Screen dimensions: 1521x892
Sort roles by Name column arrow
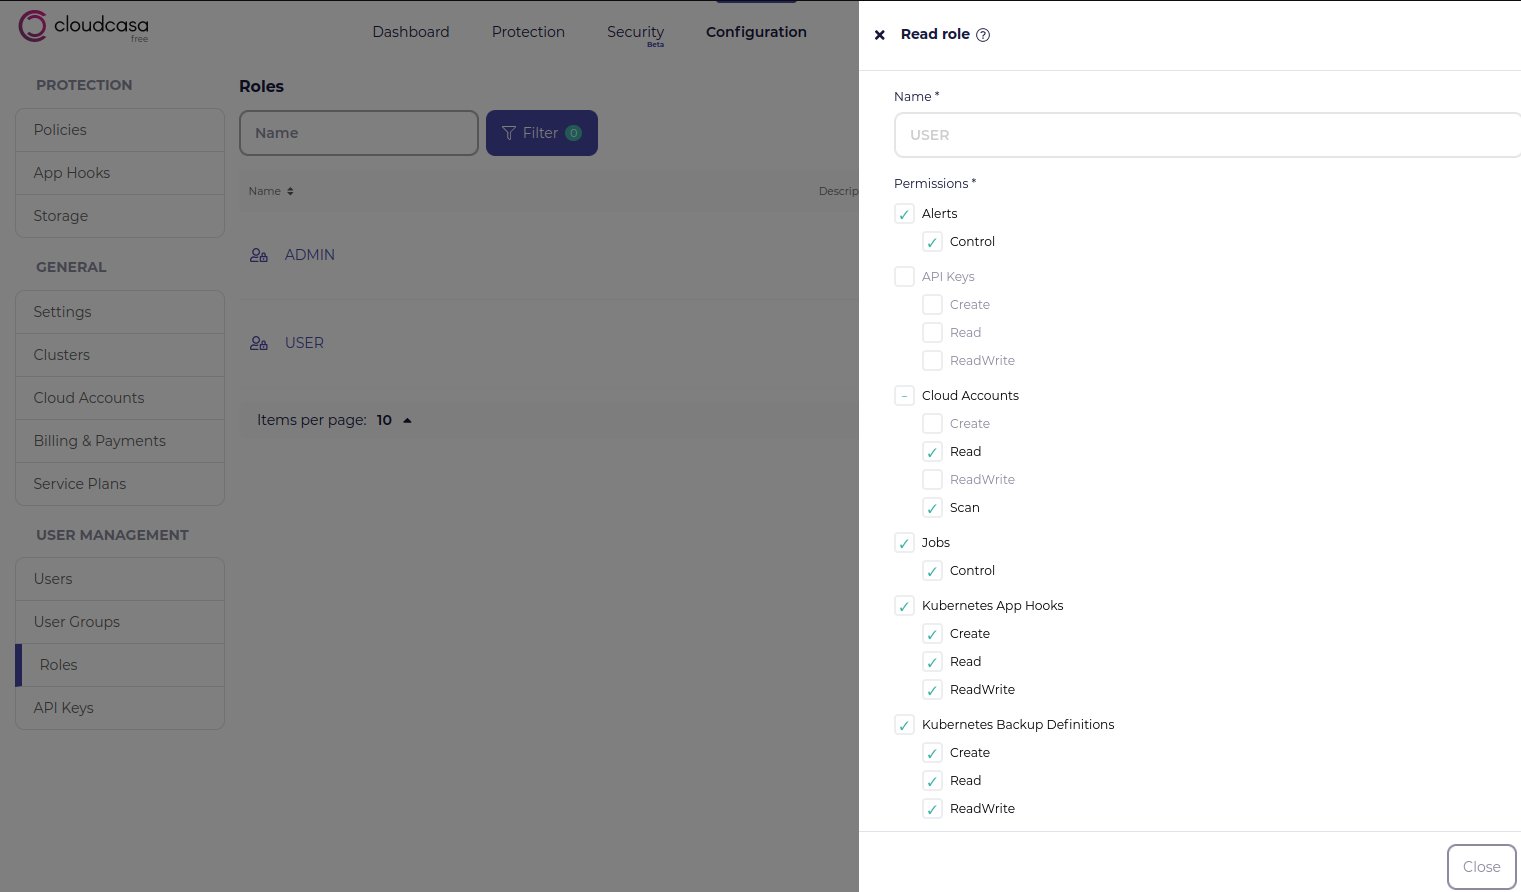[290, 191]
